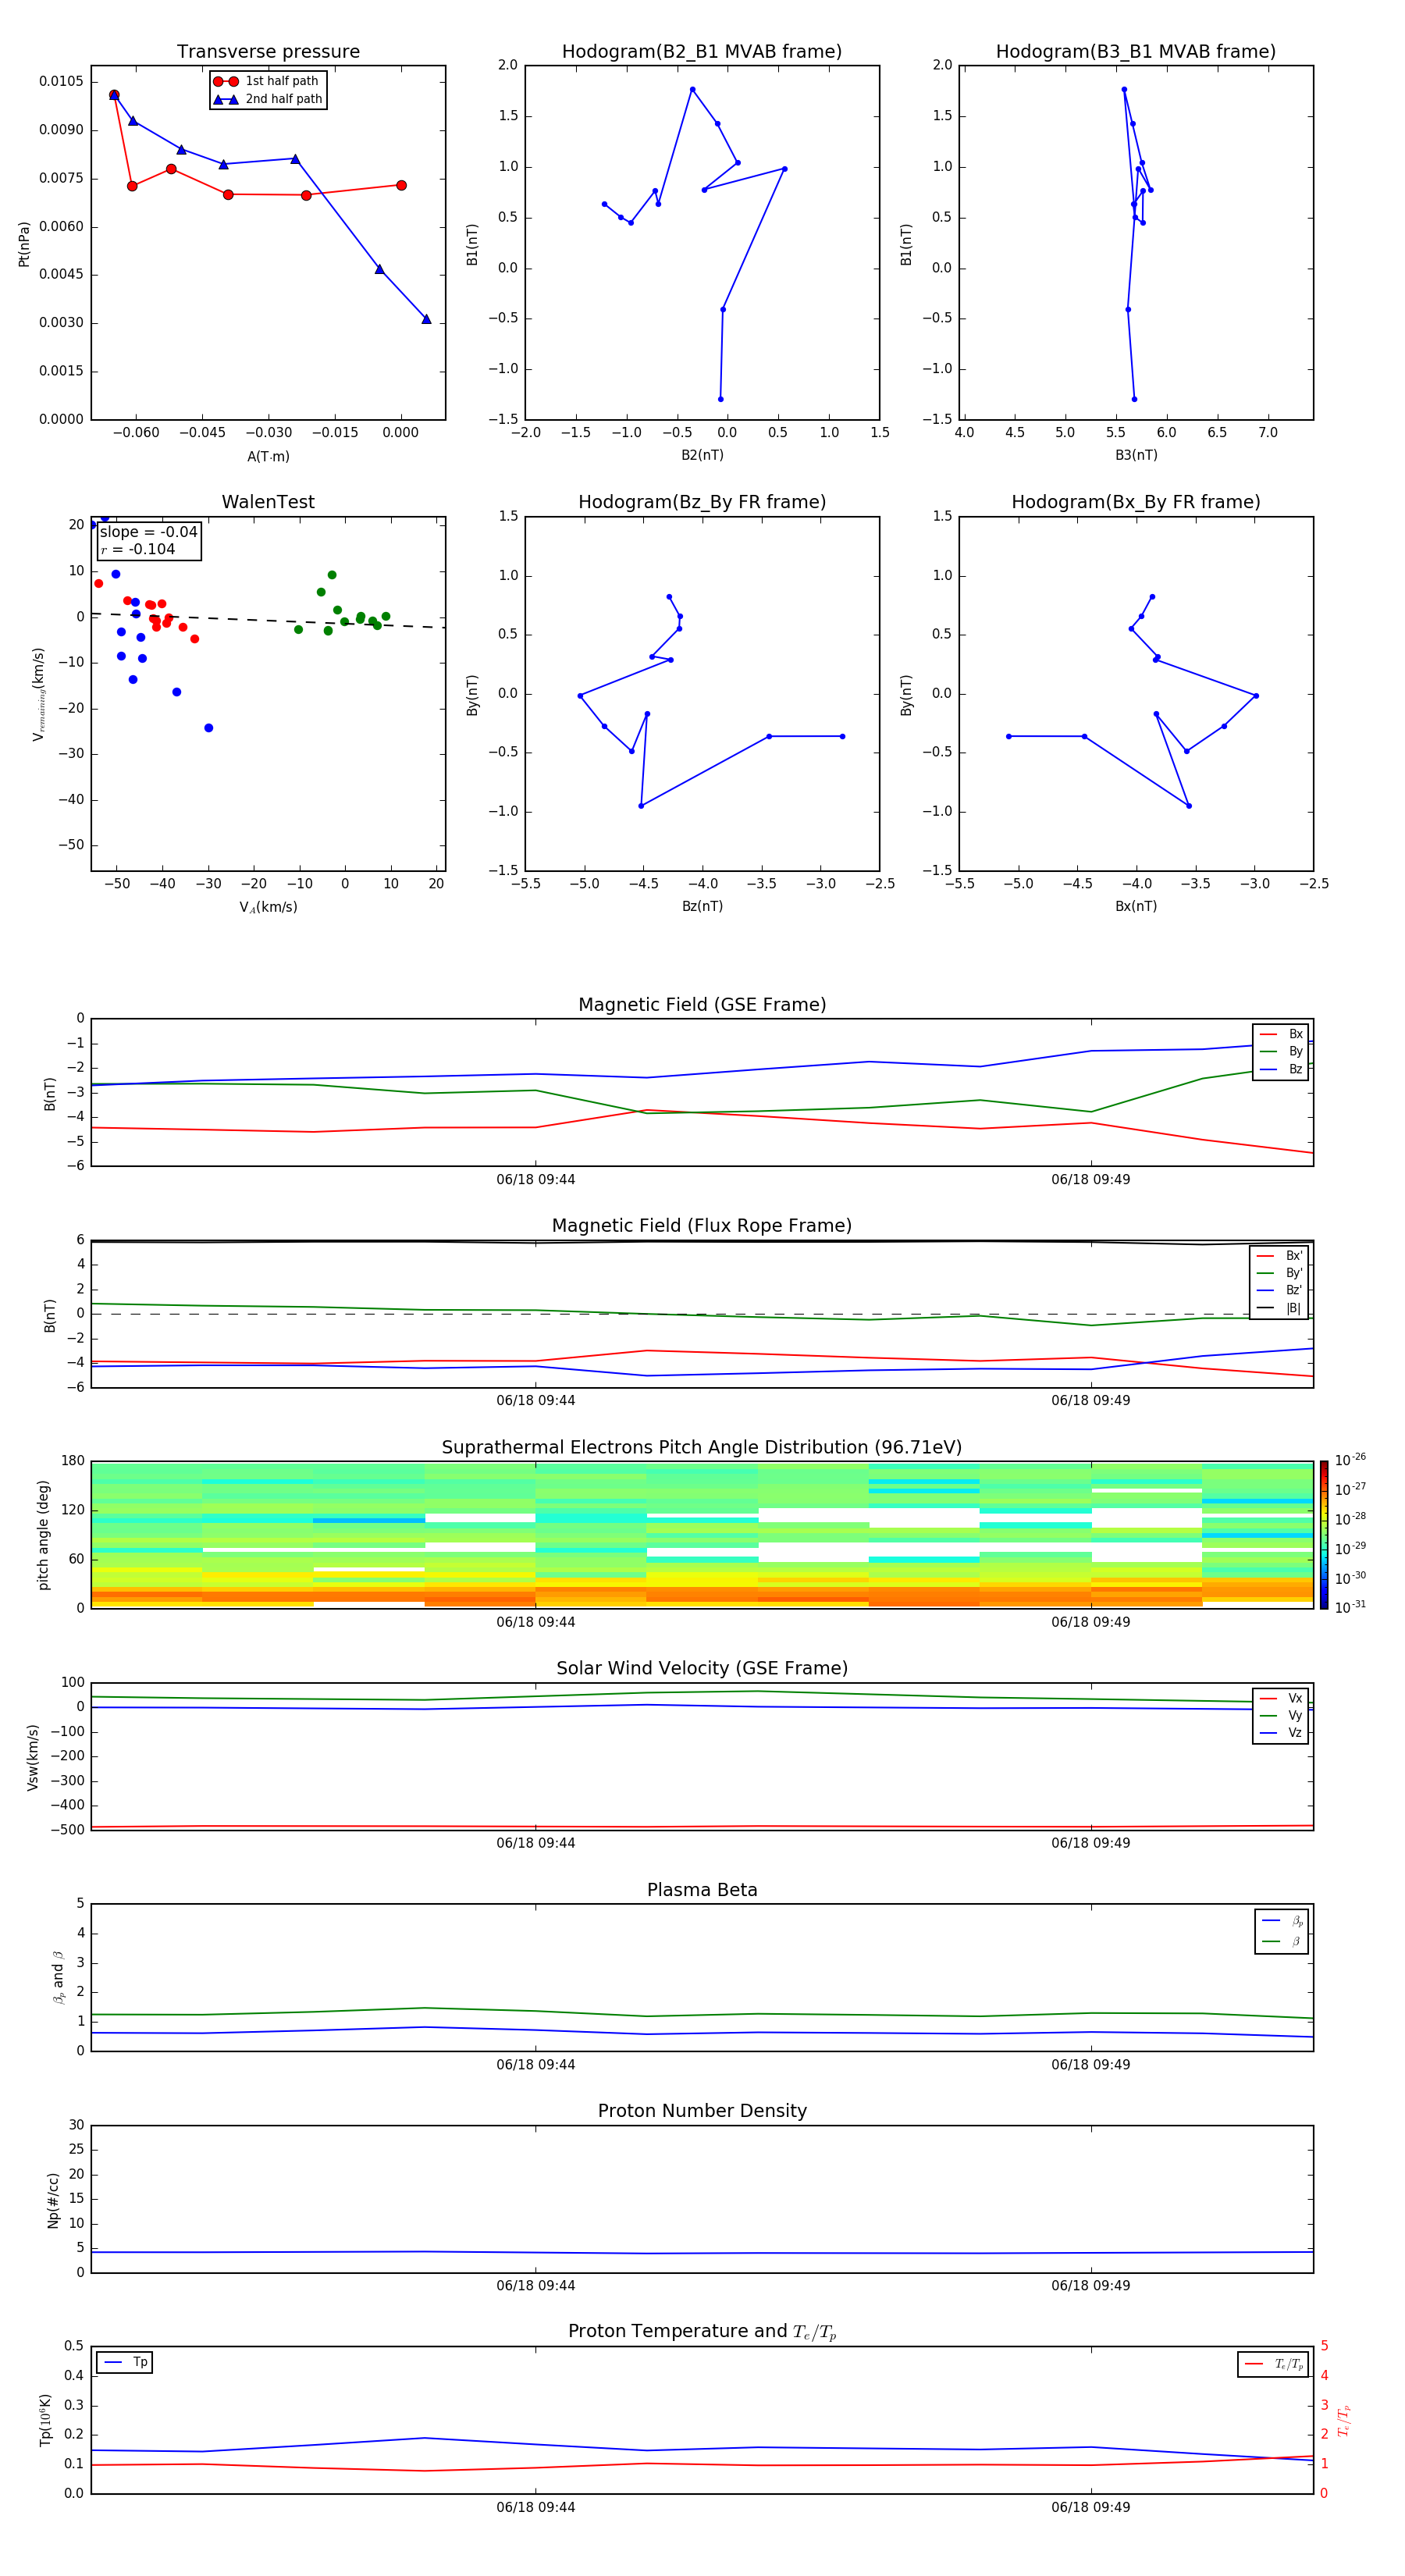Click 'Proton Number Density' title
Viewport: 1405px width, 2576px height.
[702, 2111]
